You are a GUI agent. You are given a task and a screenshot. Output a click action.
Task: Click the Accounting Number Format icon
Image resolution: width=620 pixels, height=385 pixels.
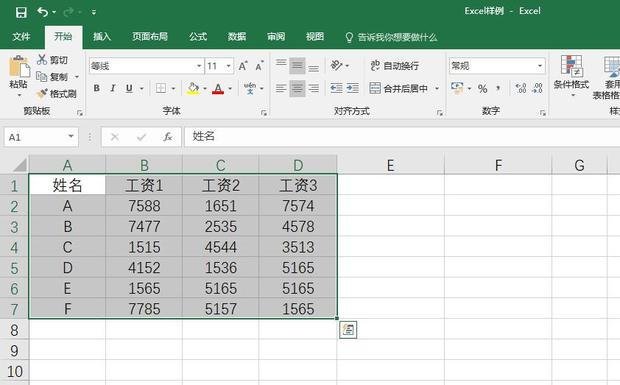(x=457, y=88)
